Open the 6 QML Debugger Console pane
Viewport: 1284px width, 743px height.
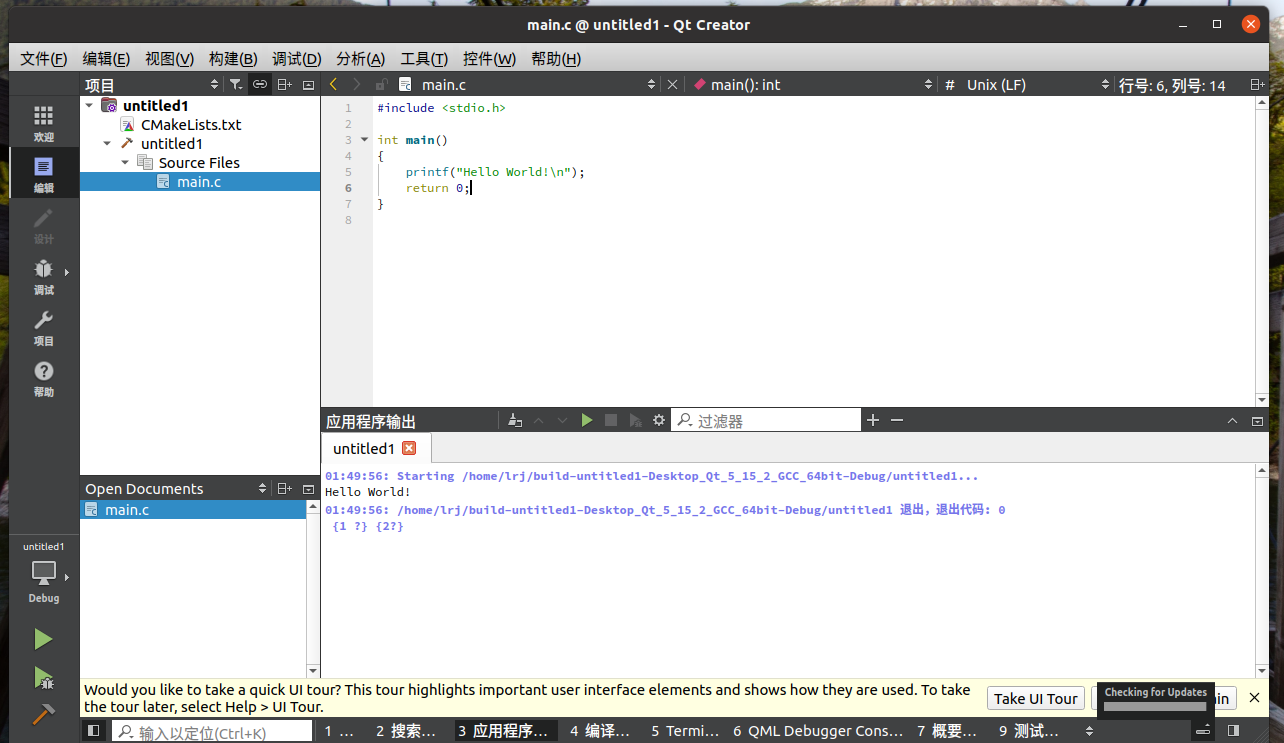tap(818, 731)
